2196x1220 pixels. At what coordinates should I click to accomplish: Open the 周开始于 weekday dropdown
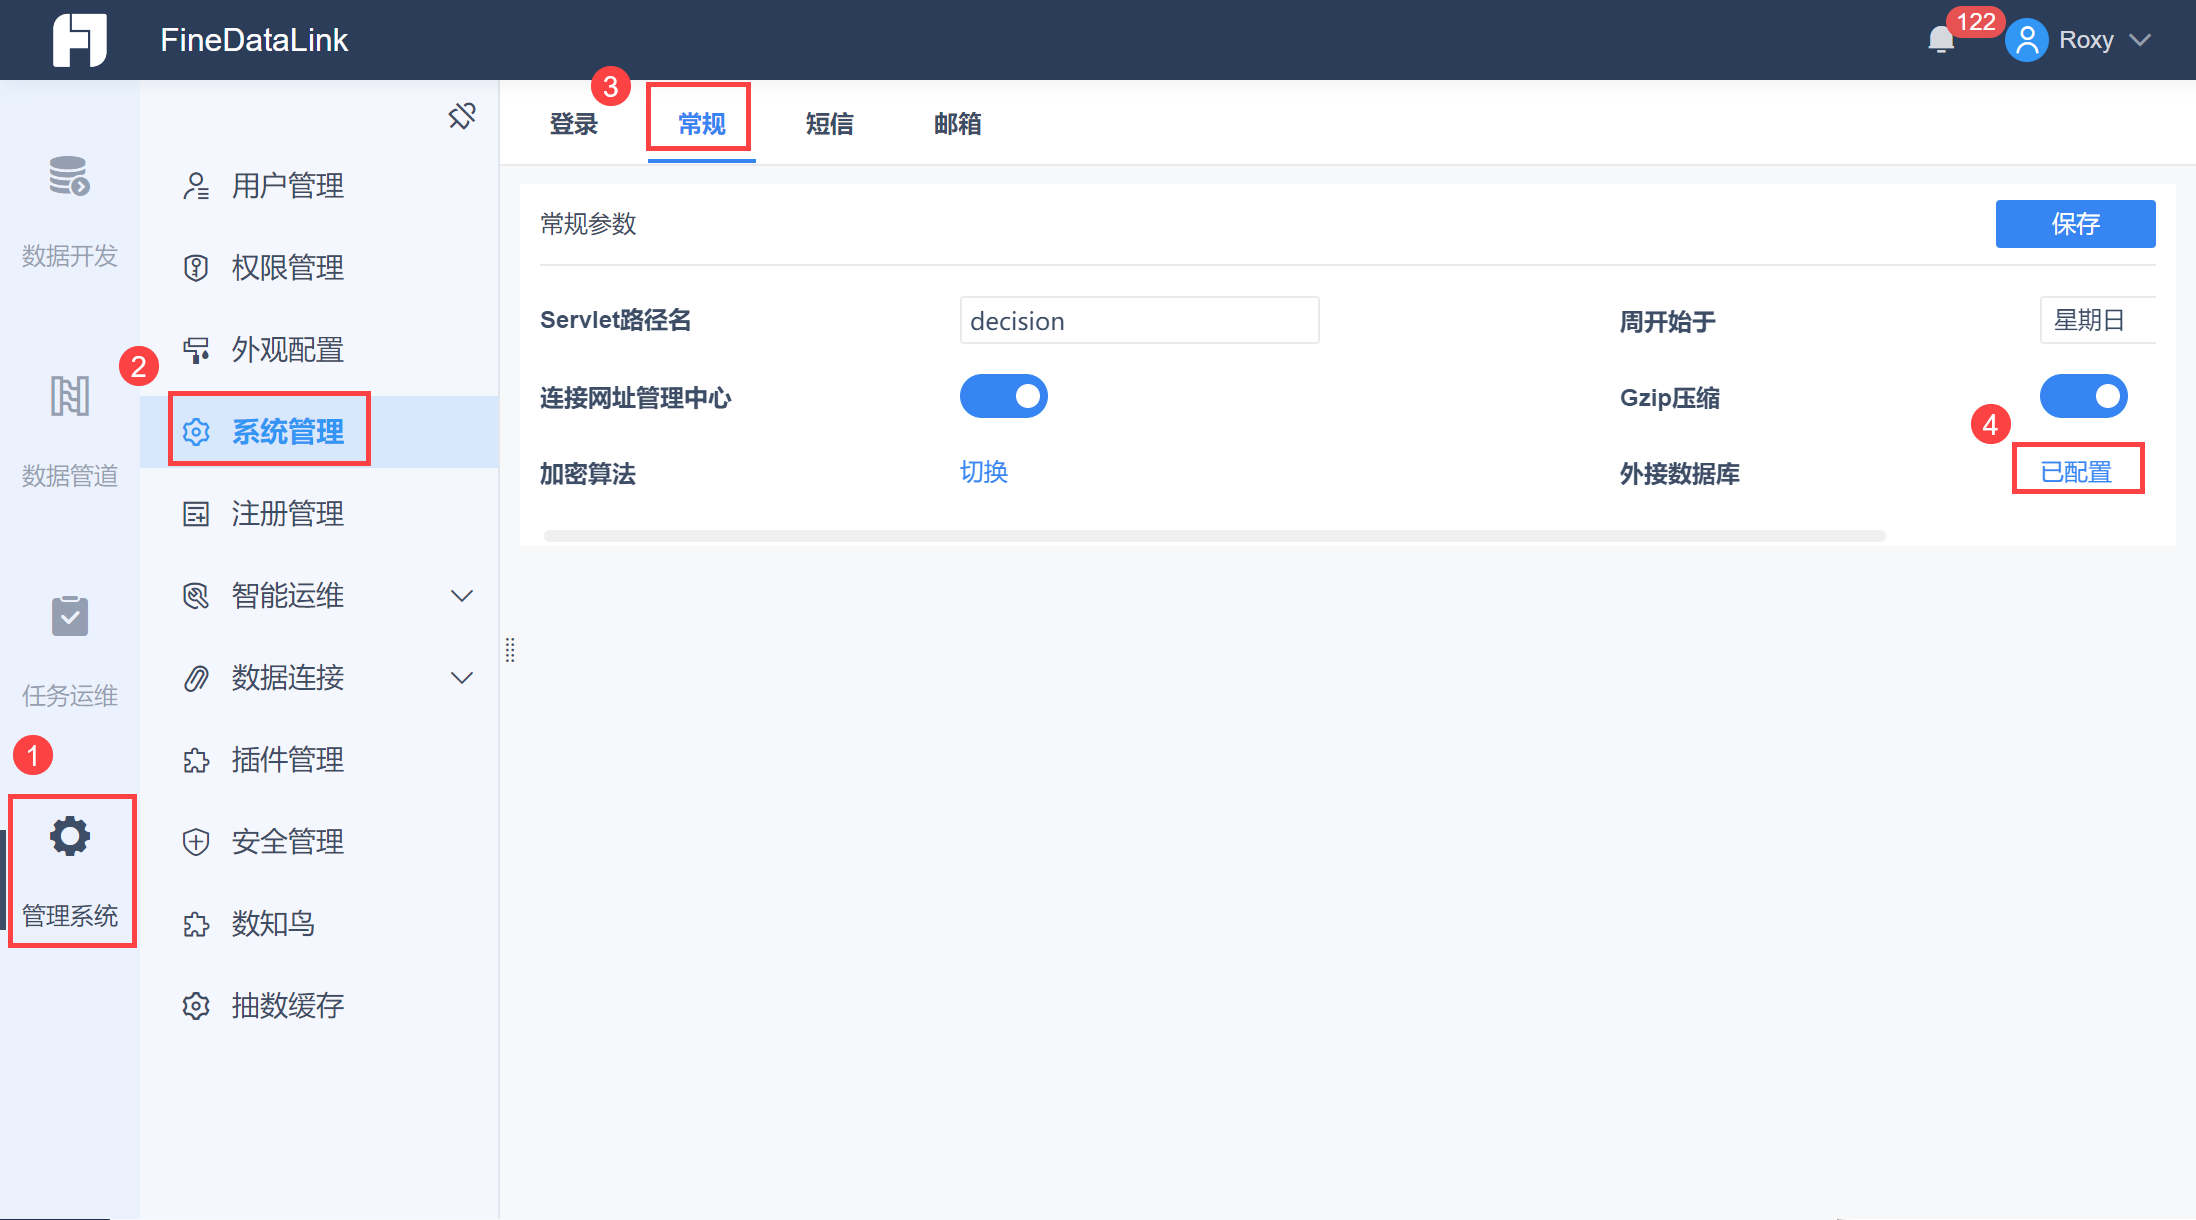click(x=2096, y=320)
